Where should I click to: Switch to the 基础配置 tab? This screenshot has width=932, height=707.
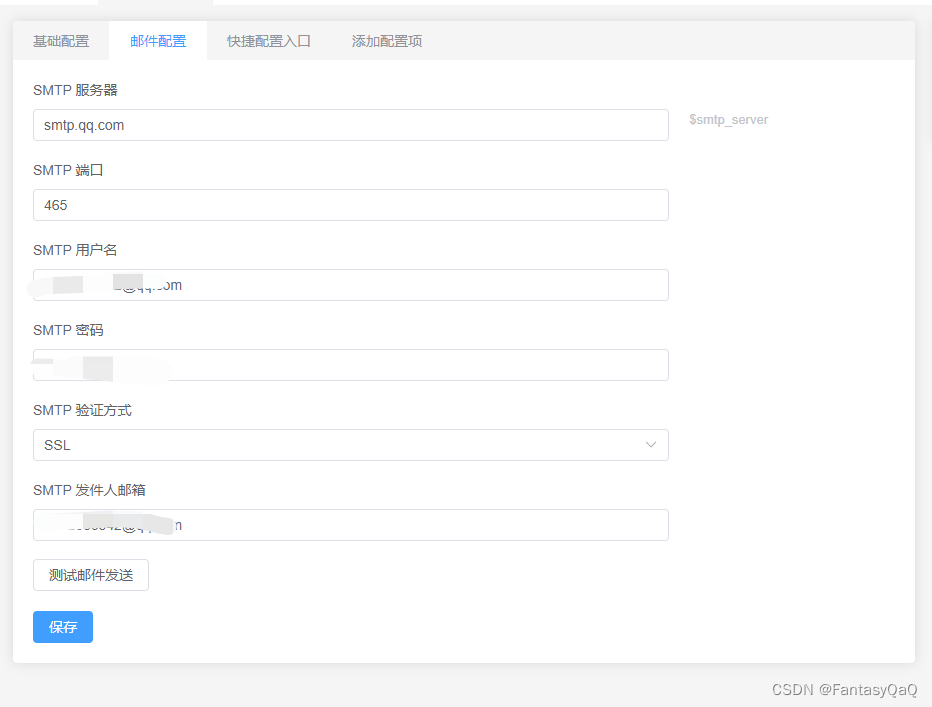[x=60, y=40]
